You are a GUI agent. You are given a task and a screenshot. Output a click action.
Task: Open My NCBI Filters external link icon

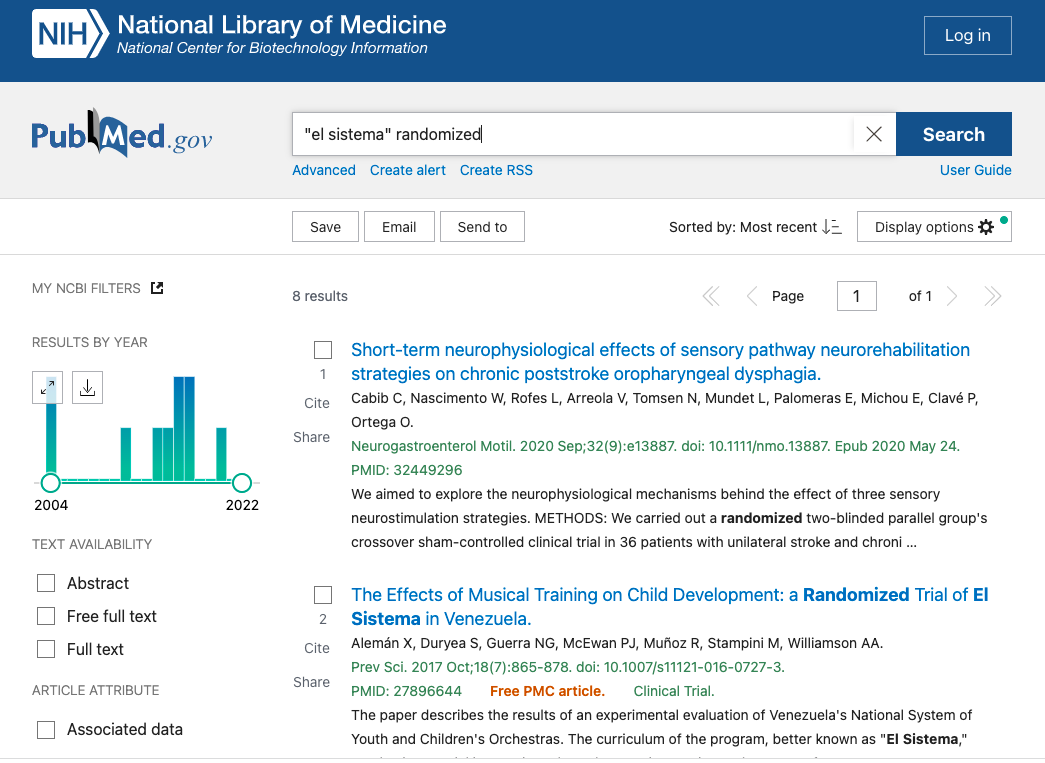click(x=157, y=288)
